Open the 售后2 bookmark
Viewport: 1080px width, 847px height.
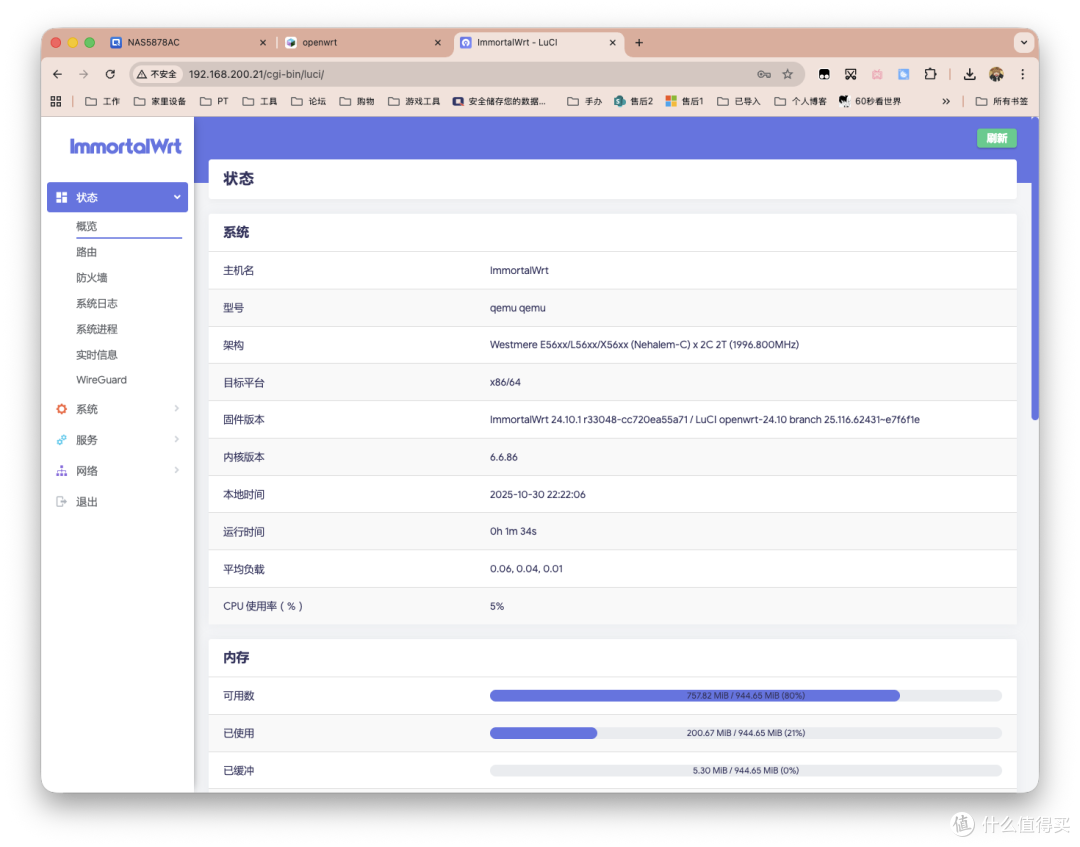[634, 101]
